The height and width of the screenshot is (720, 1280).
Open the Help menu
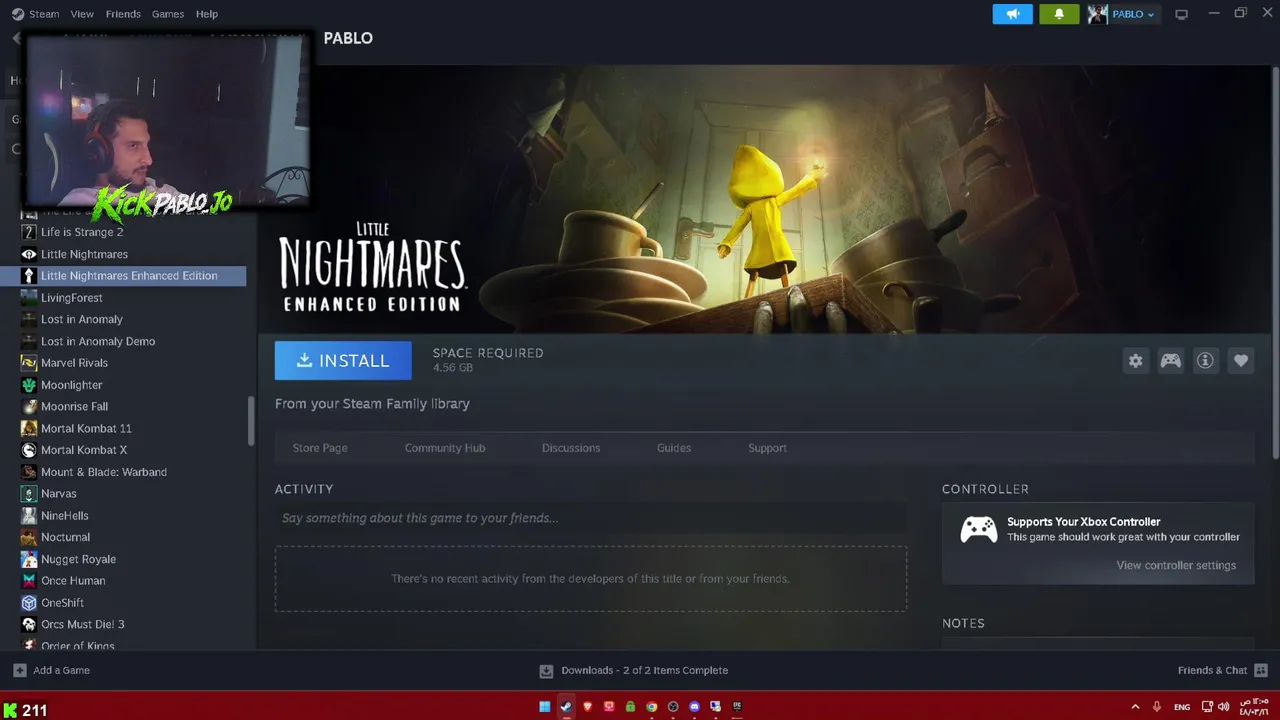click(207, 14)
